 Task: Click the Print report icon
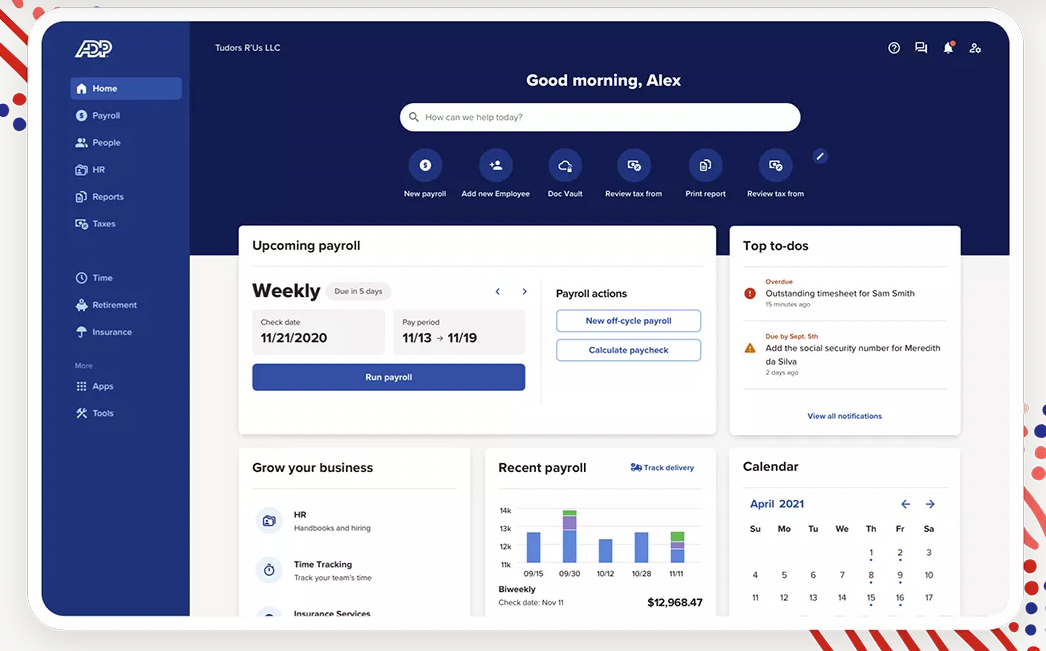tap(705, 165)
